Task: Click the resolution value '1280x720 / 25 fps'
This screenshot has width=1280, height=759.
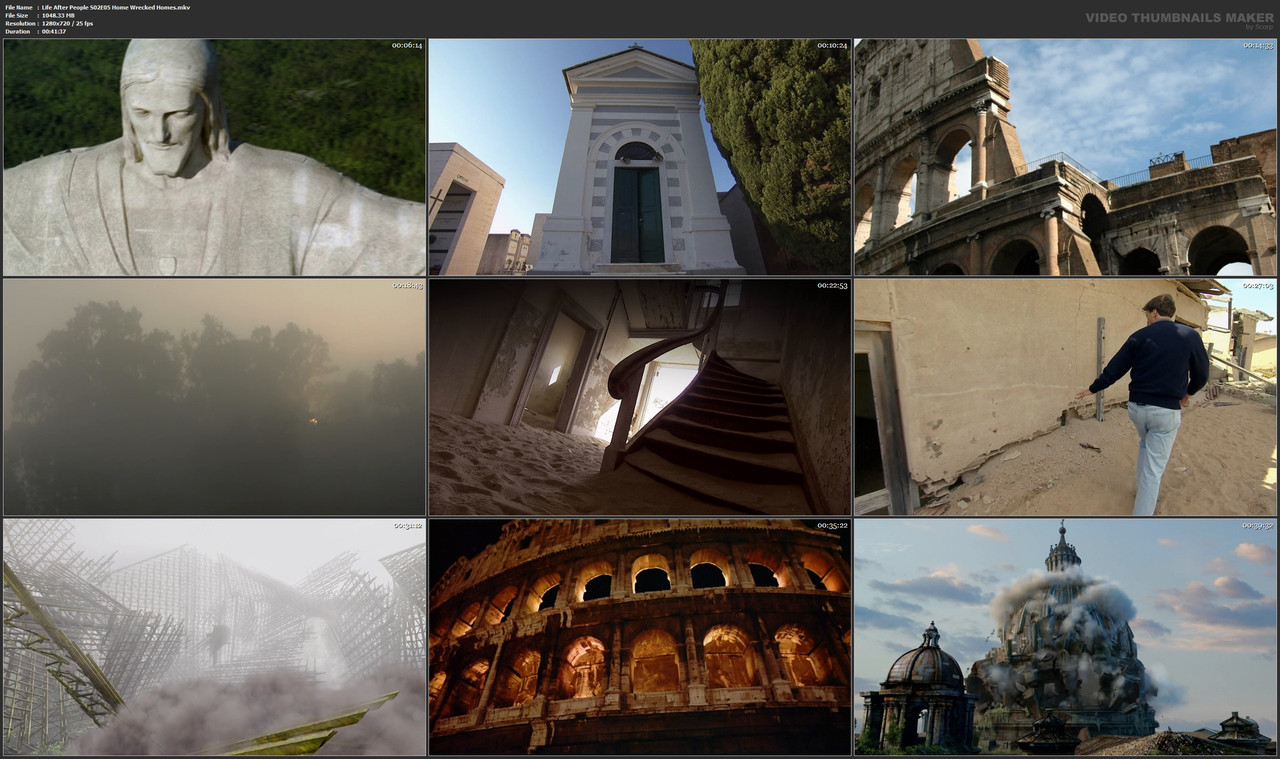Action: tap(67, 23)
